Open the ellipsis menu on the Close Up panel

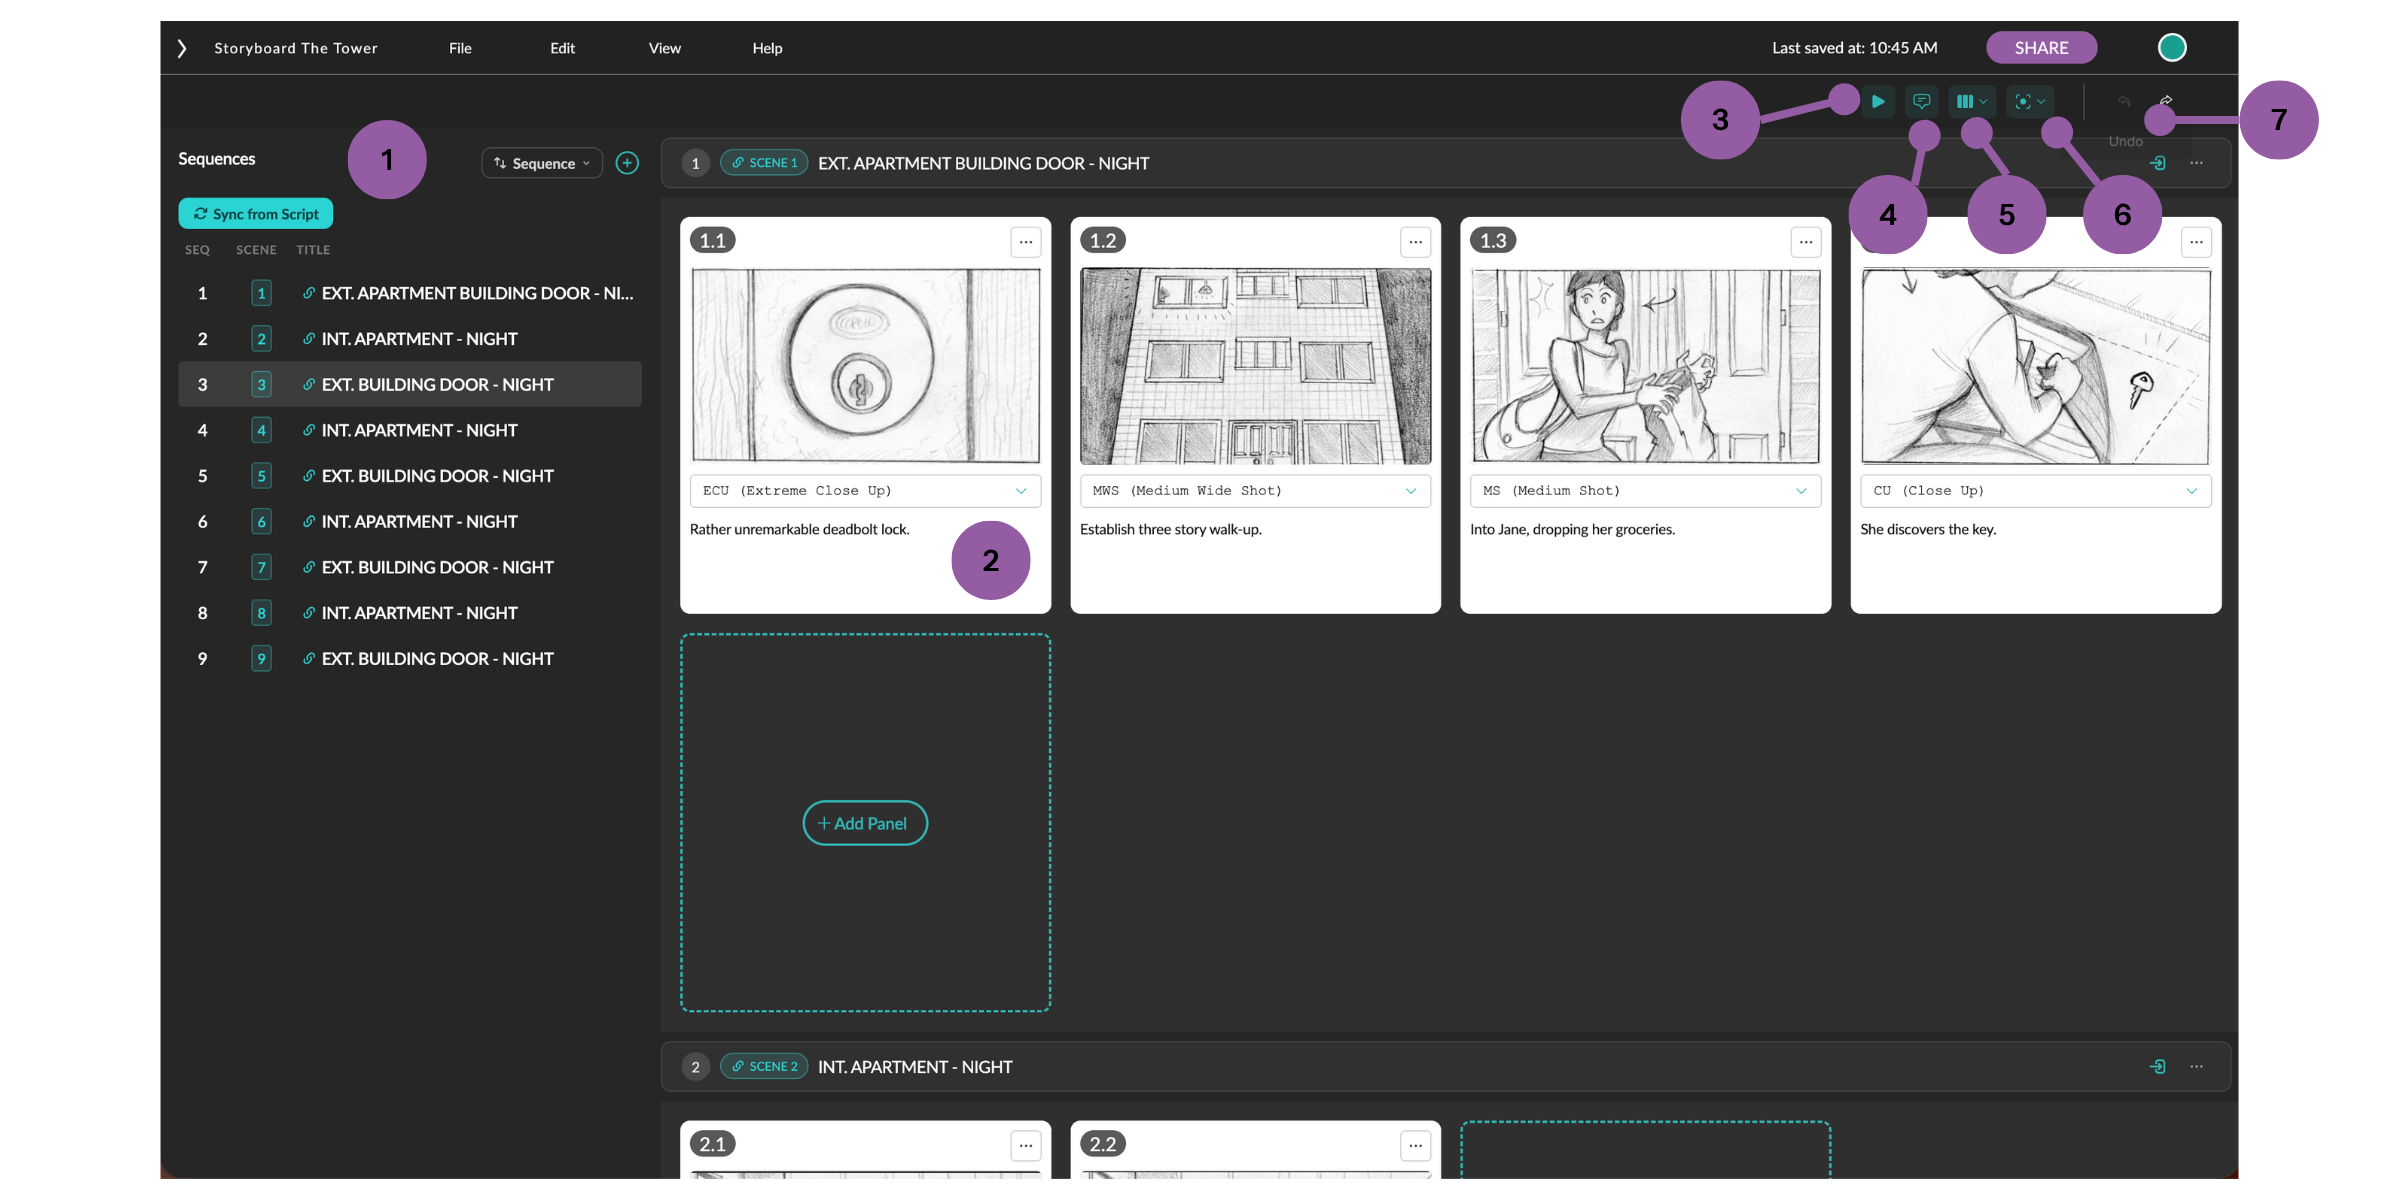coord(2196,242)
